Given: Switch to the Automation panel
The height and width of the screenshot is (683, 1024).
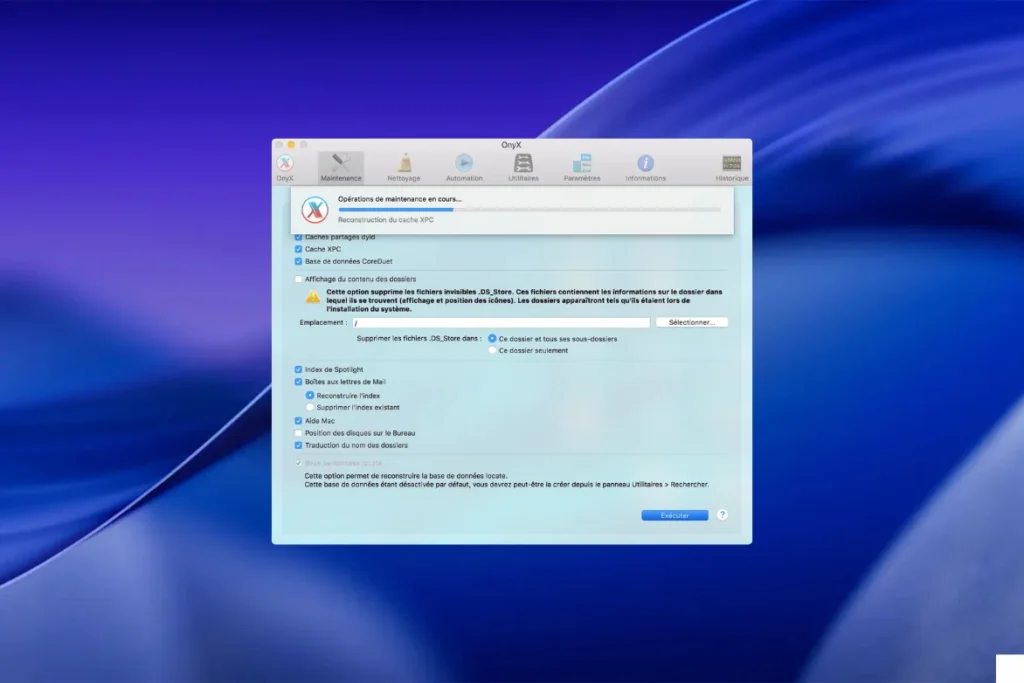Looking at the screenshot, I should 464,165.
